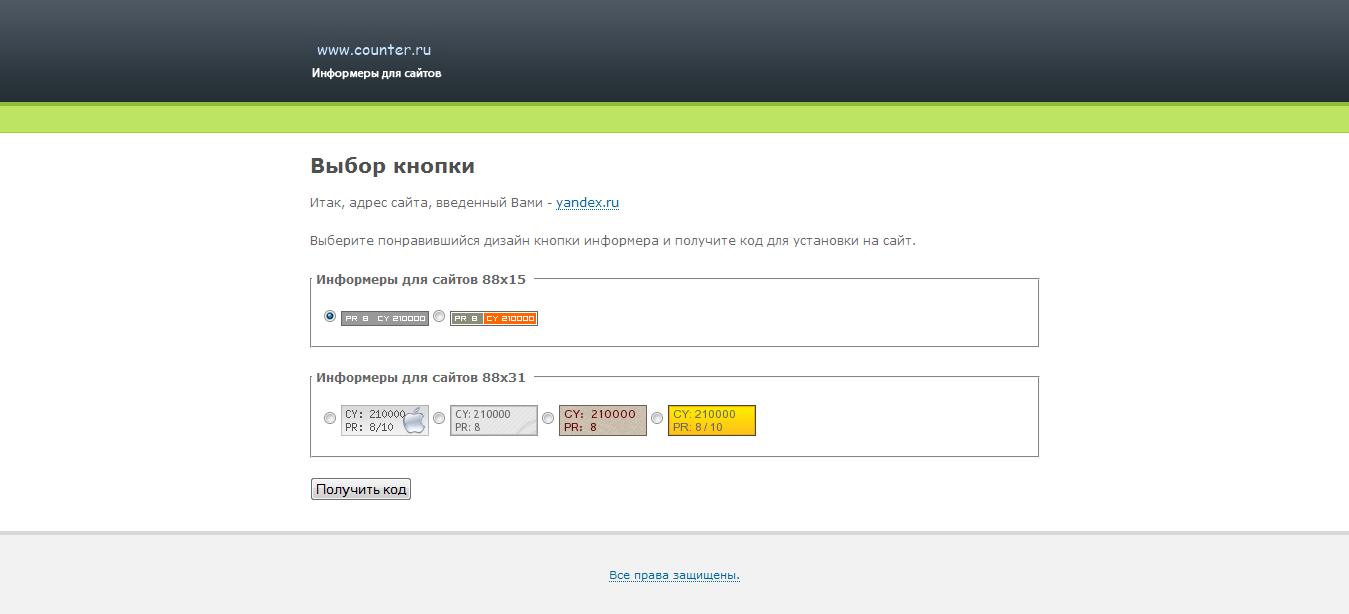Click the Все права защищены footer link

[674, 575]
